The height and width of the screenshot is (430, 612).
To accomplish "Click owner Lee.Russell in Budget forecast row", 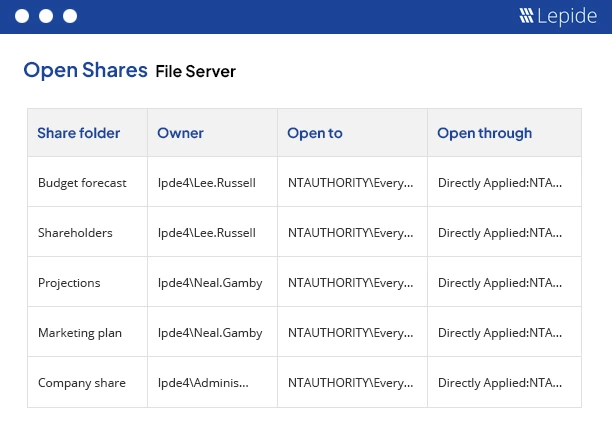I will coord(207,183).
